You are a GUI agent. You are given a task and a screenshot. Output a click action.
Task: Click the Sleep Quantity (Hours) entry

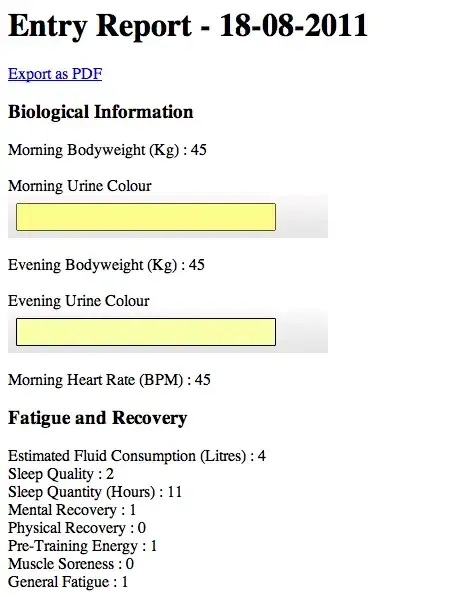(95, 492)
